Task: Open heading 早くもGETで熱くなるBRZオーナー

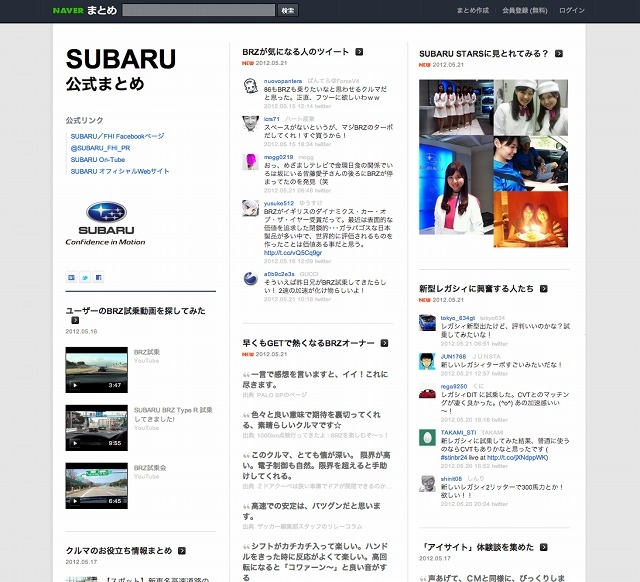Action: (309, 343)
